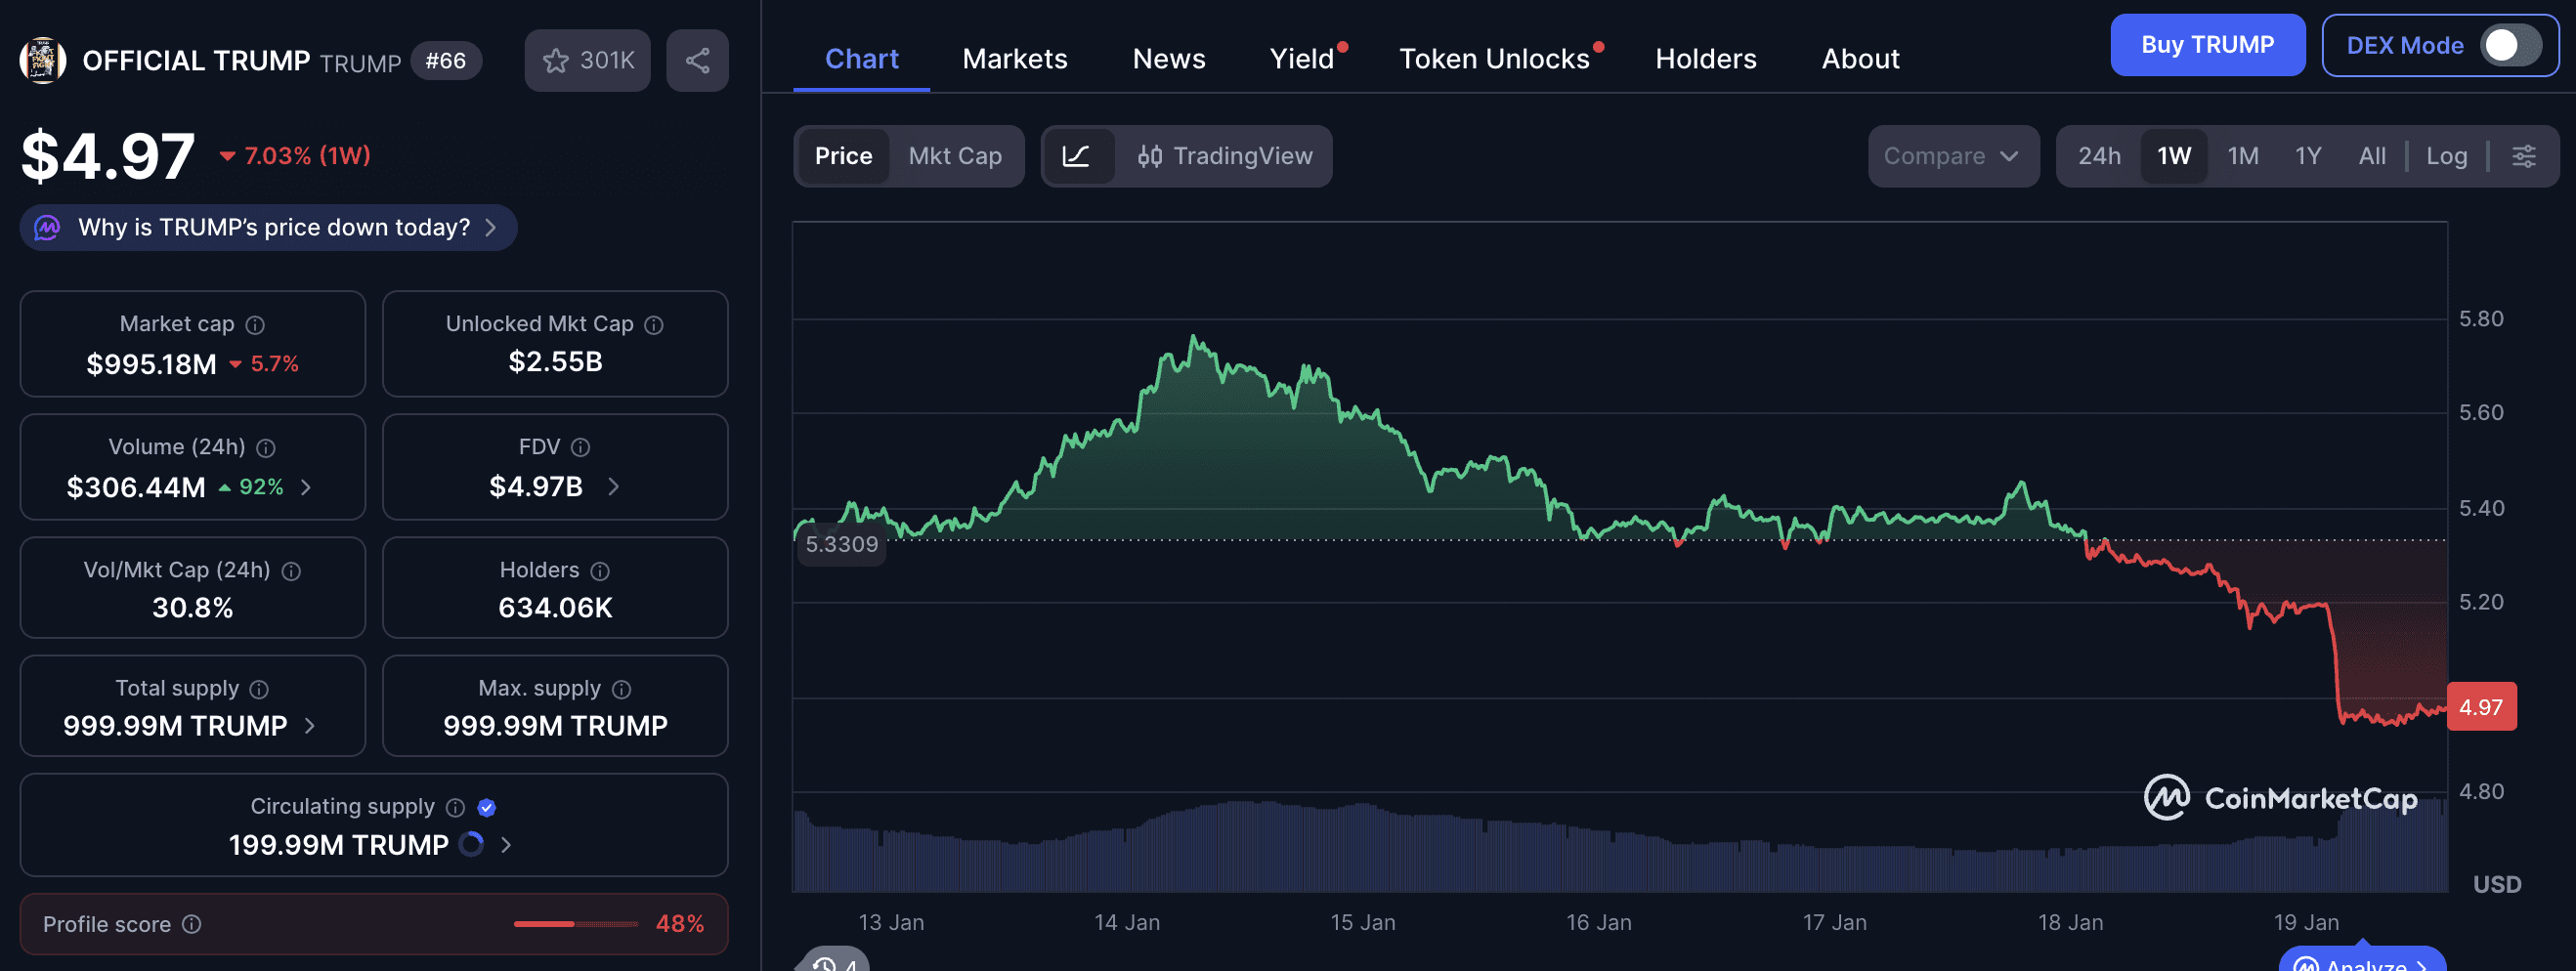Open chart customization settings icon
Image resolution: width=2576 pixels, height=971 pixels.
click(2525, 156)
